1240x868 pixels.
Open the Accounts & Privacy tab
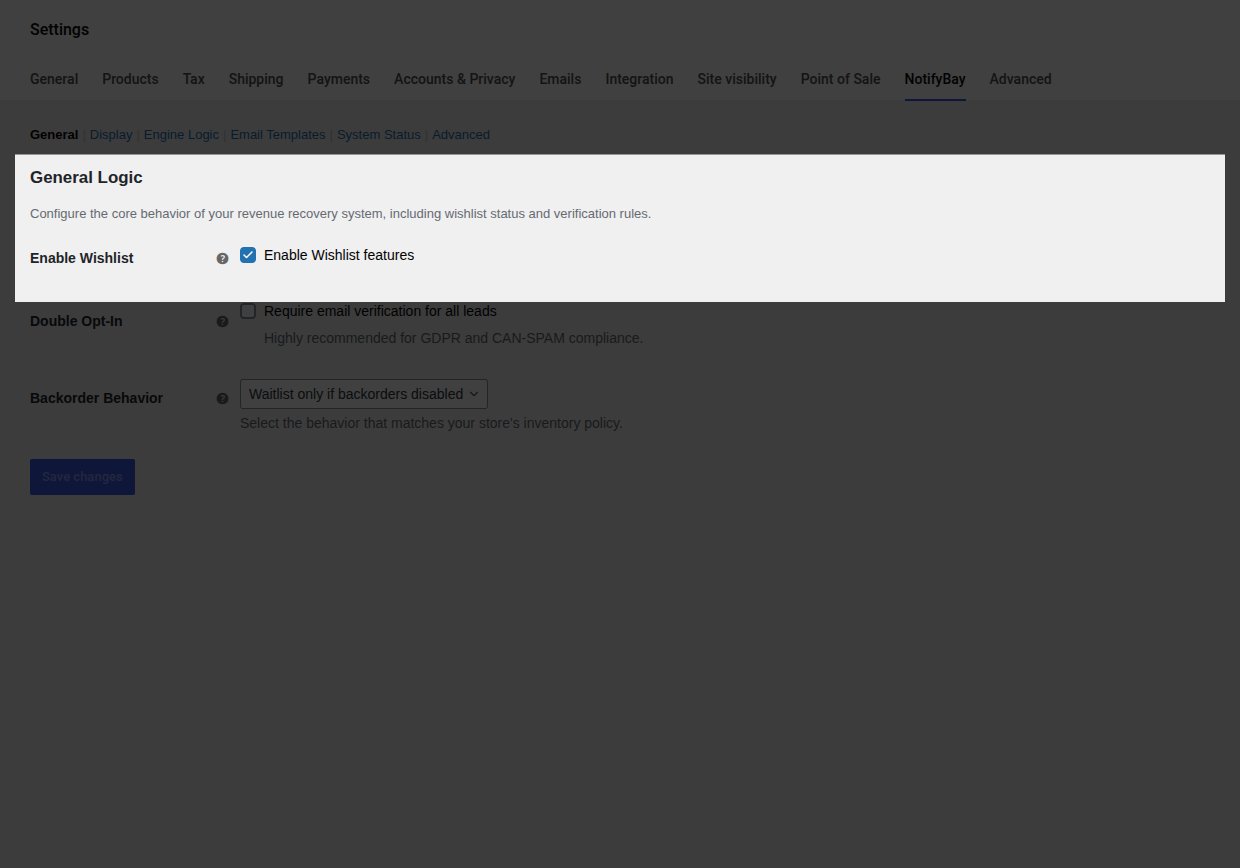point(455,79)
